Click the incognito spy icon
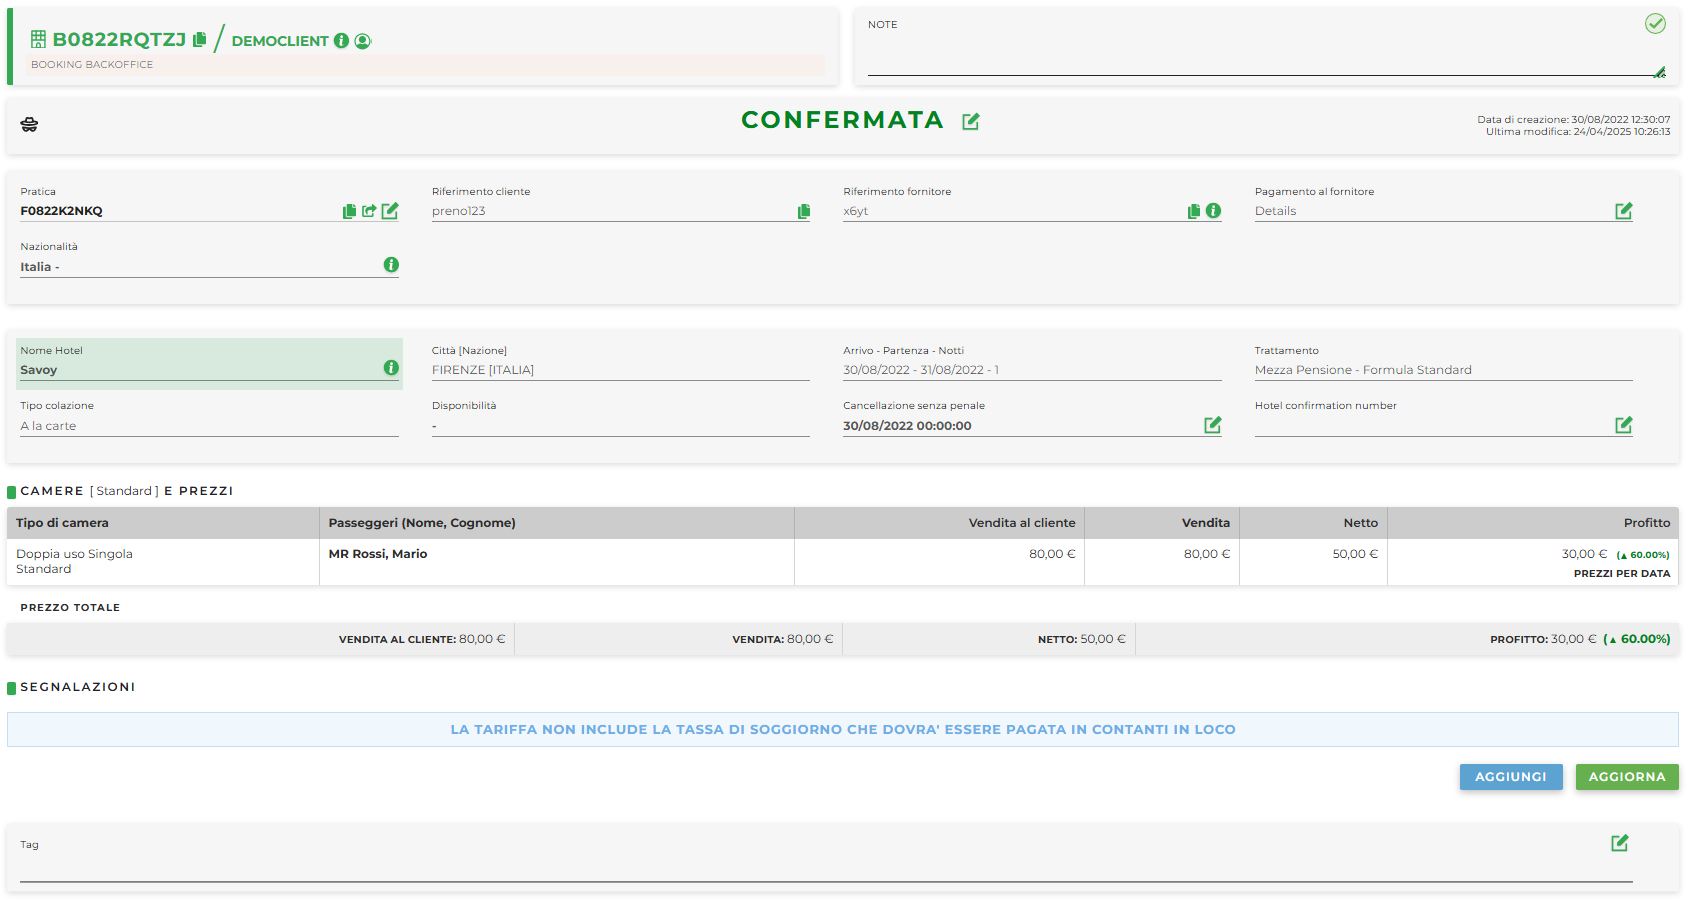The image size is (1693, 920). point(29,124)
